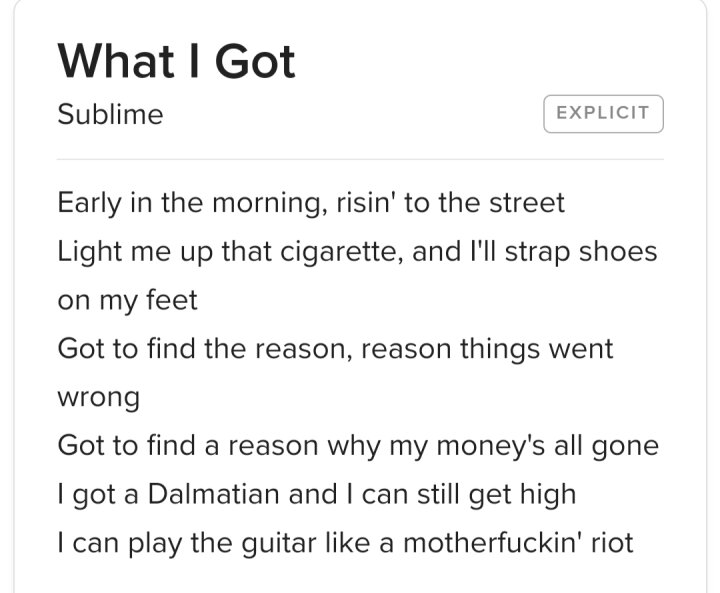Click the word "cigarette" in the lyrics
Screen dimensions: 720x593
coord(342,252)
